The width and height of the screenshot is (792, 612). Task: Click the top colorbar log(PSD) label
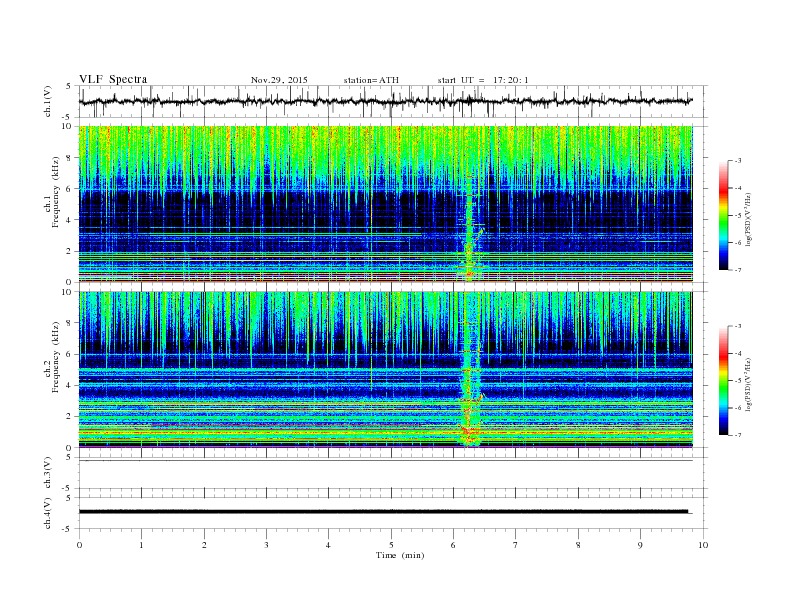749,219
